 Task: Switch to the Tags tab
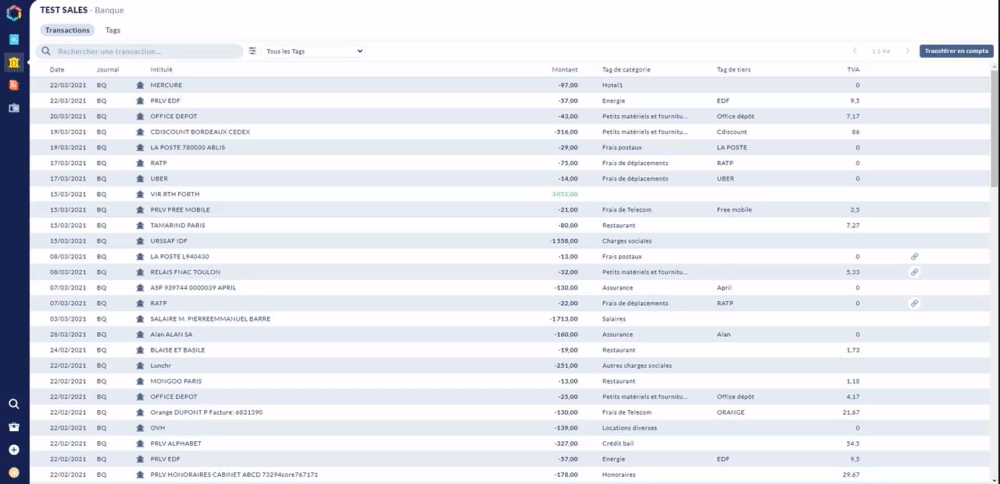coord(112,30)
